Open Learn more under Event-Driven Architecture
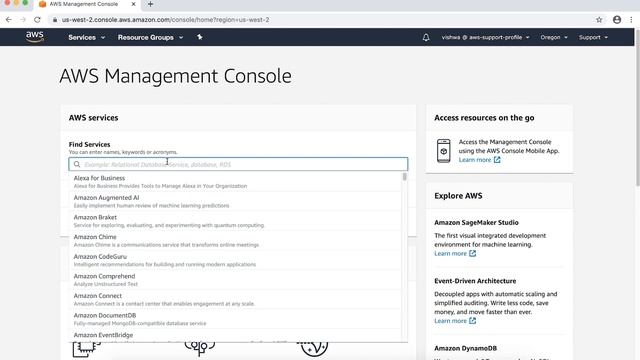The height and width of the screenshot is (360, 640). point(450,321)
